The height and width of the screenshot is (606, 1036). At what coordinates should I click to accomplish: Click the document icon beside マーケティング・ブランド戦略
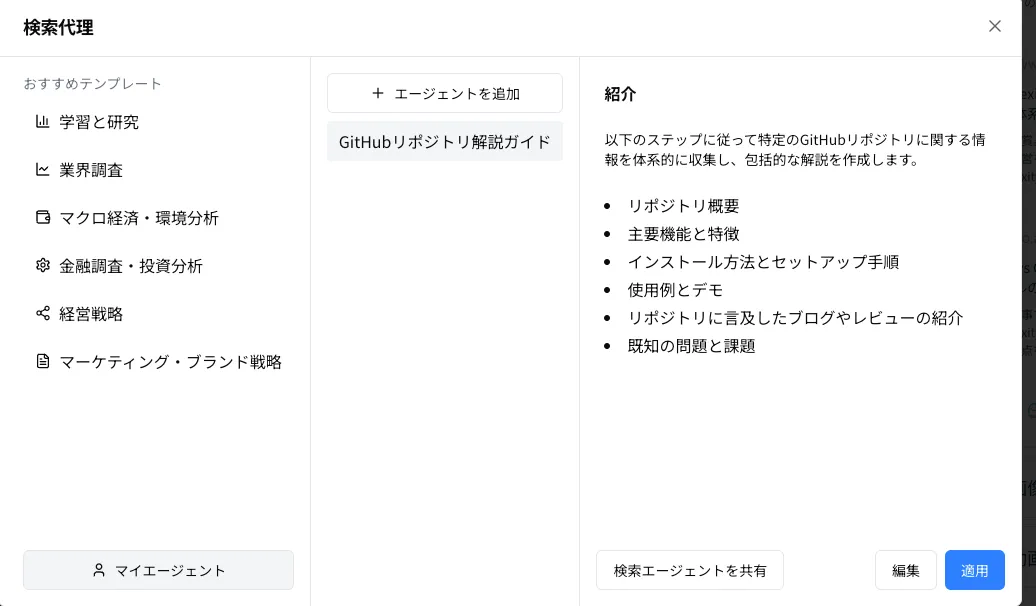(42, 361)
